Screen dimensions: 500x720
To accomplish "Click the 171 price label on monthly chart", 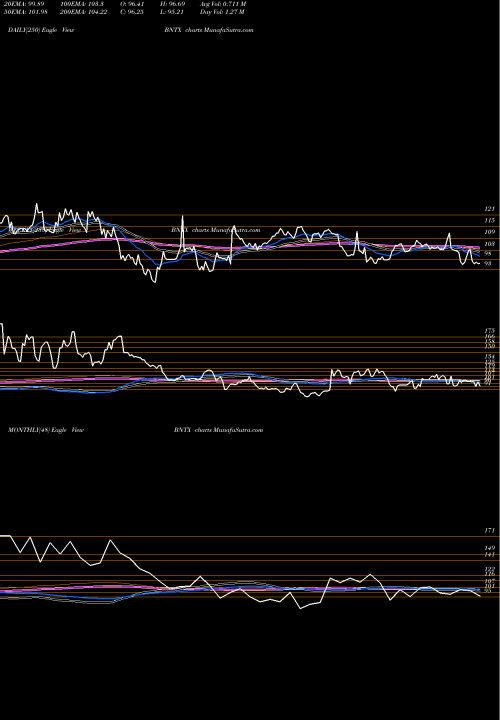I will pyautogui.click(x=489, y=531).
